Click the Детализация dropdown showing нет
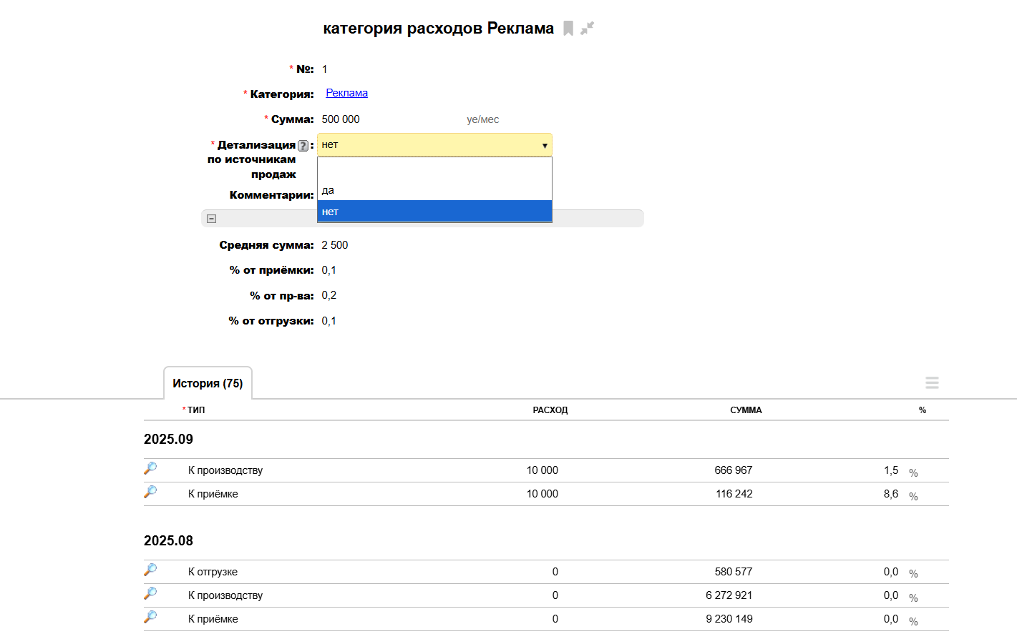 [x=434, y=145]
